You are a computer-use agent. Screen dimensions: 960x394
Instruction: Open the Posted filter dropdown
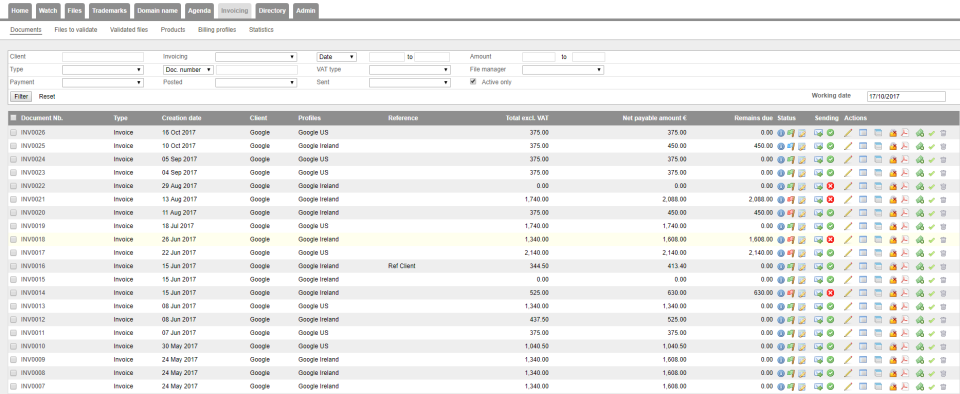(x=256, y=83)
